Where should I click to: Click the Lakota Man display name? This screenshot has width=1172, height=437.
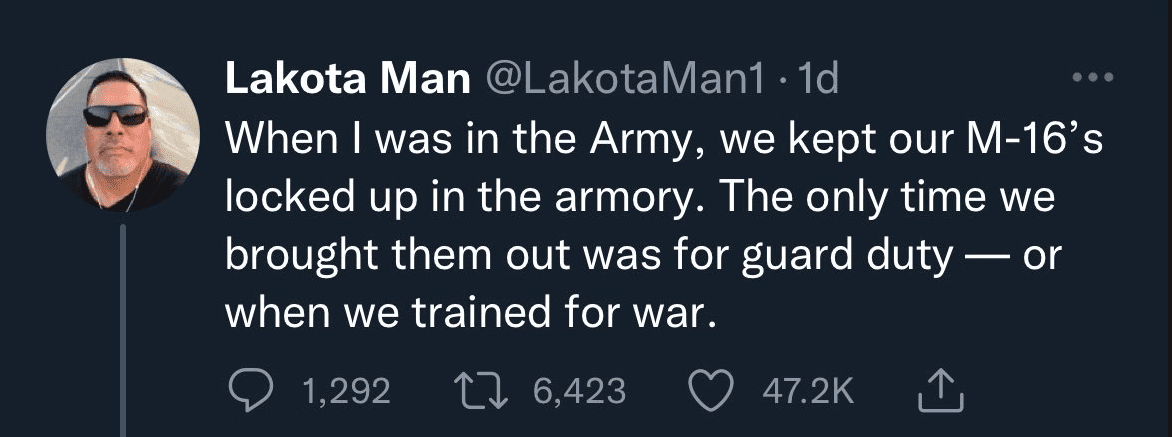coord(348,79)
